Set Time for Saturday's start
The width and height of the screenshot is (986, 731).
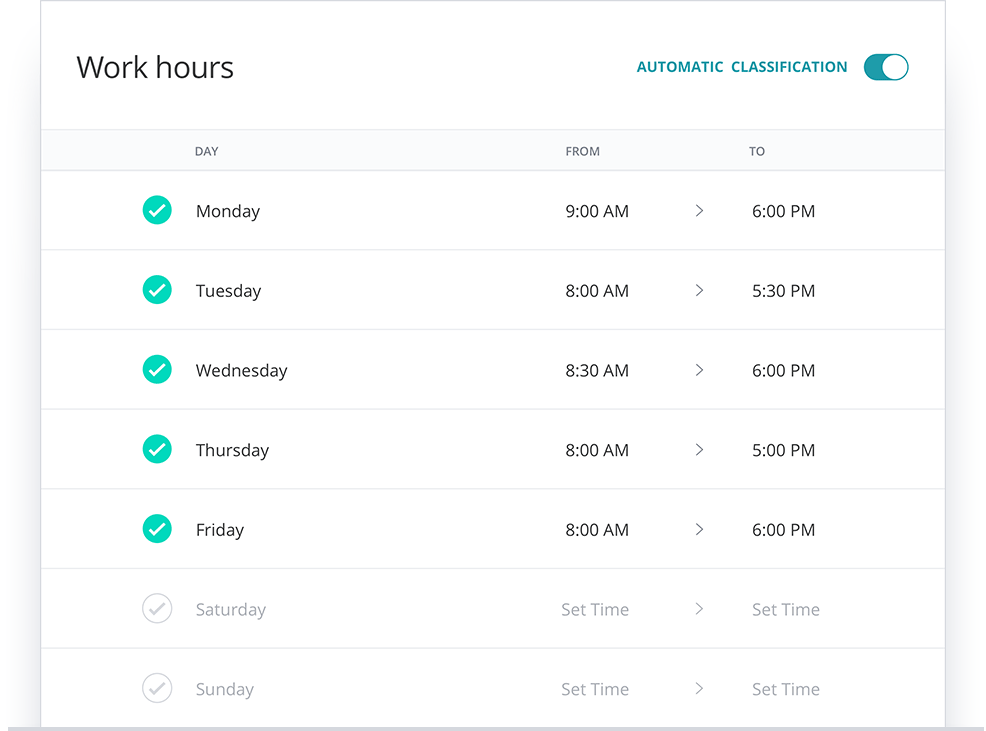tap(595, 610)
